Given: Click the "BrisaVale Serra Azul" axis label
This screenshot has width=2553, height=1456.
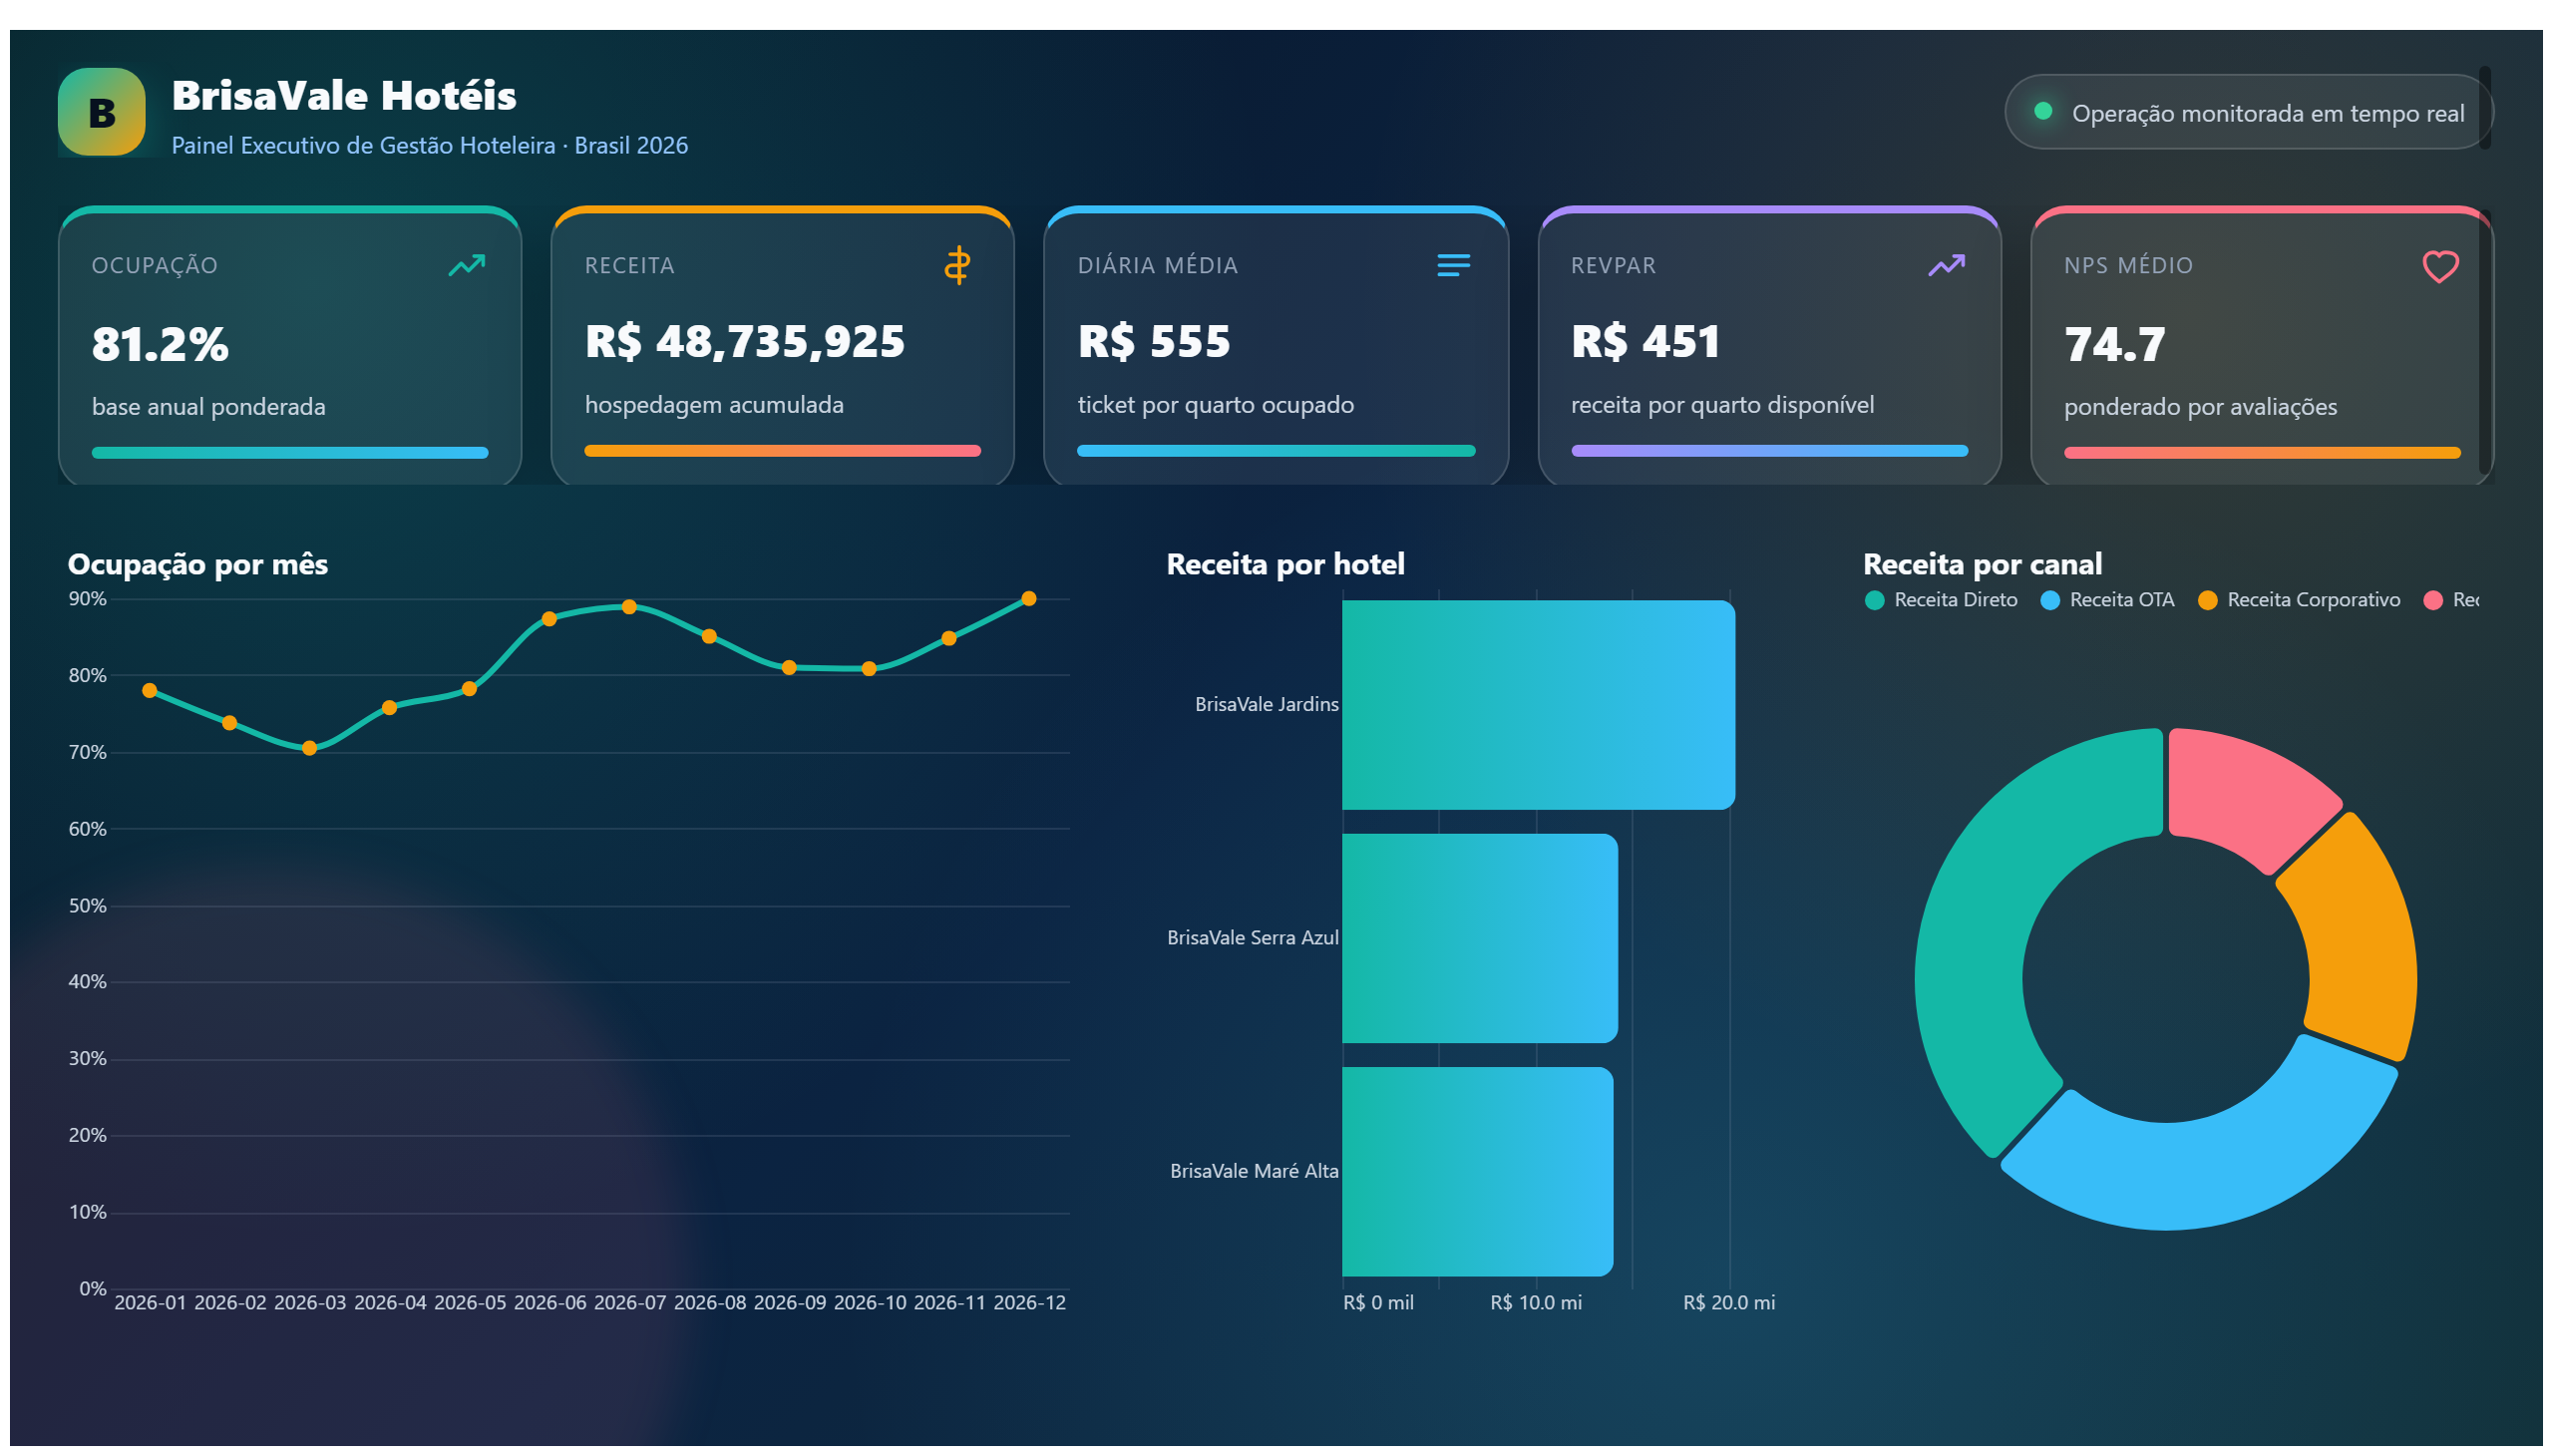Looking at the screenshot, I should (1252, 938).
